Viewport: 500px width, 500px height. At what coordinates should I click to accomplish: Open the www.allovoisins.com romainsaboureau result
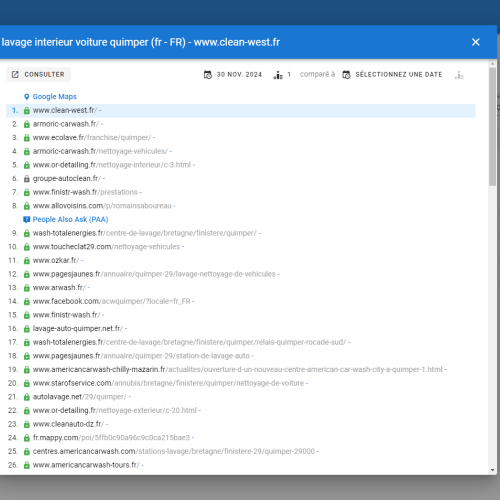pyautogui.click(x=102, y=206)
